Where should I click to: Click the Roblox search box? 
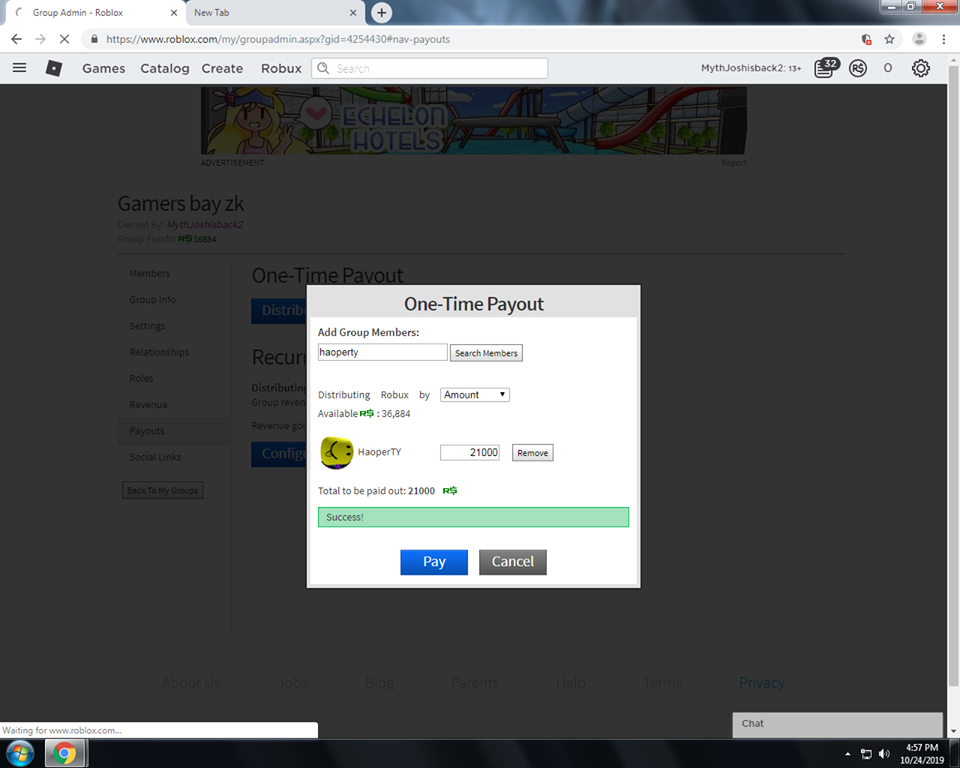(x=430, y=68)
